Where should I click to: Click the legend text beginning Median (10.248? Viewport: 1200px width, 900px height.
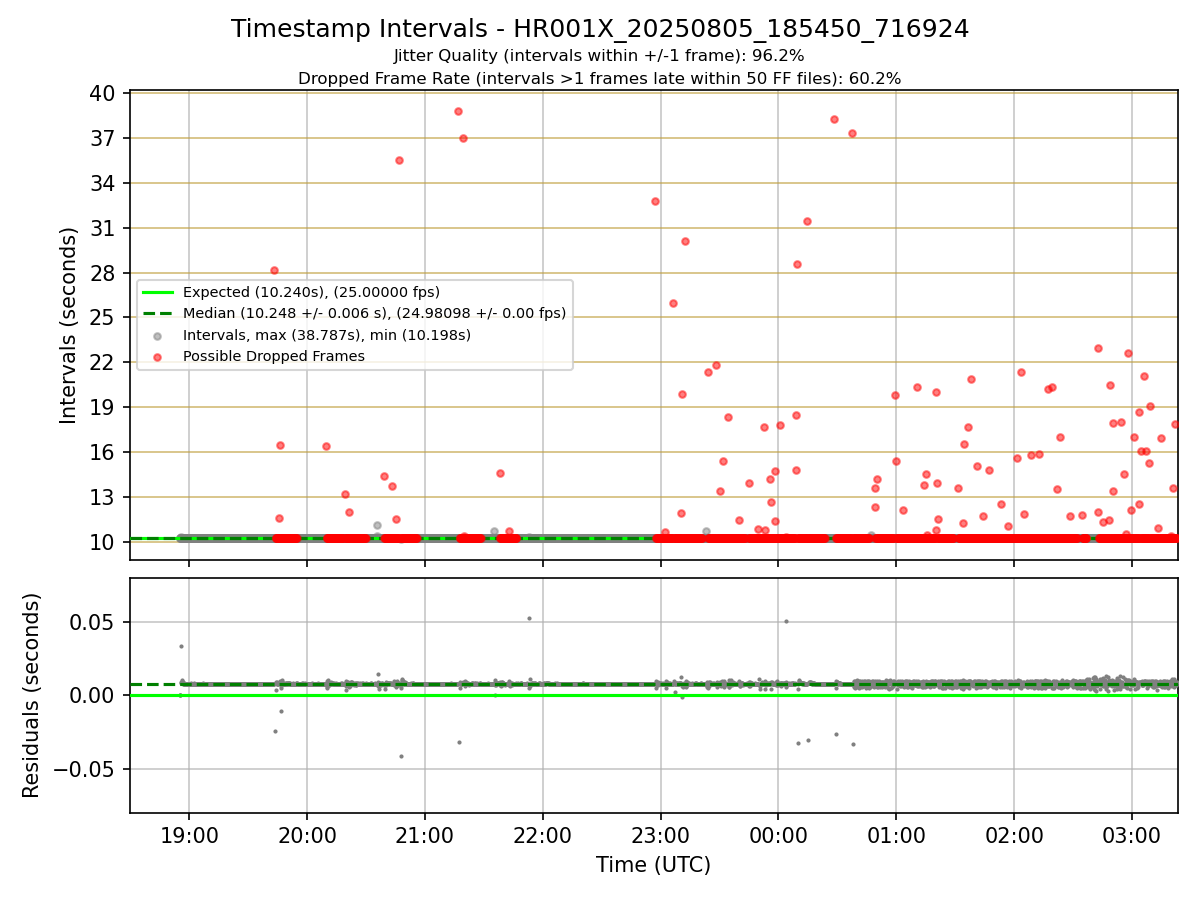tap(374, 313)
